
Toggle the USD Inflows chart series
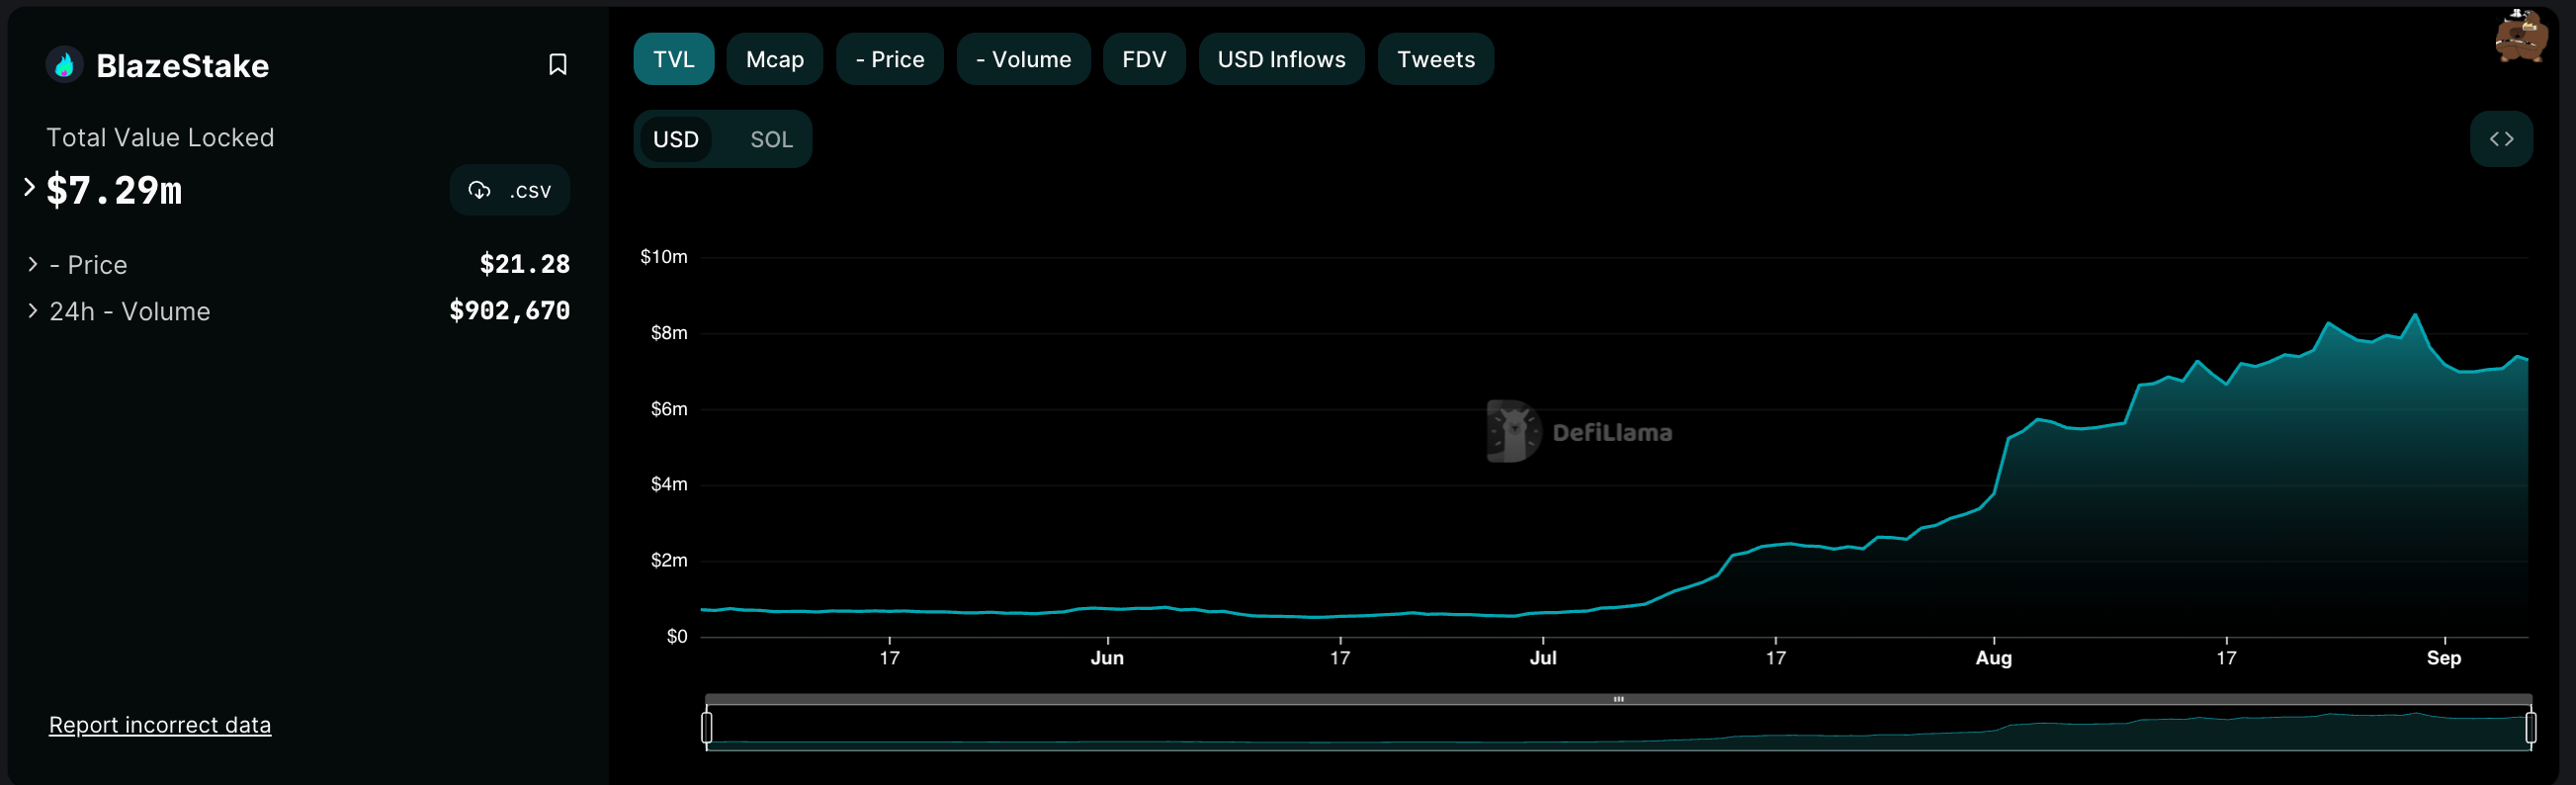coord(1281,59)
